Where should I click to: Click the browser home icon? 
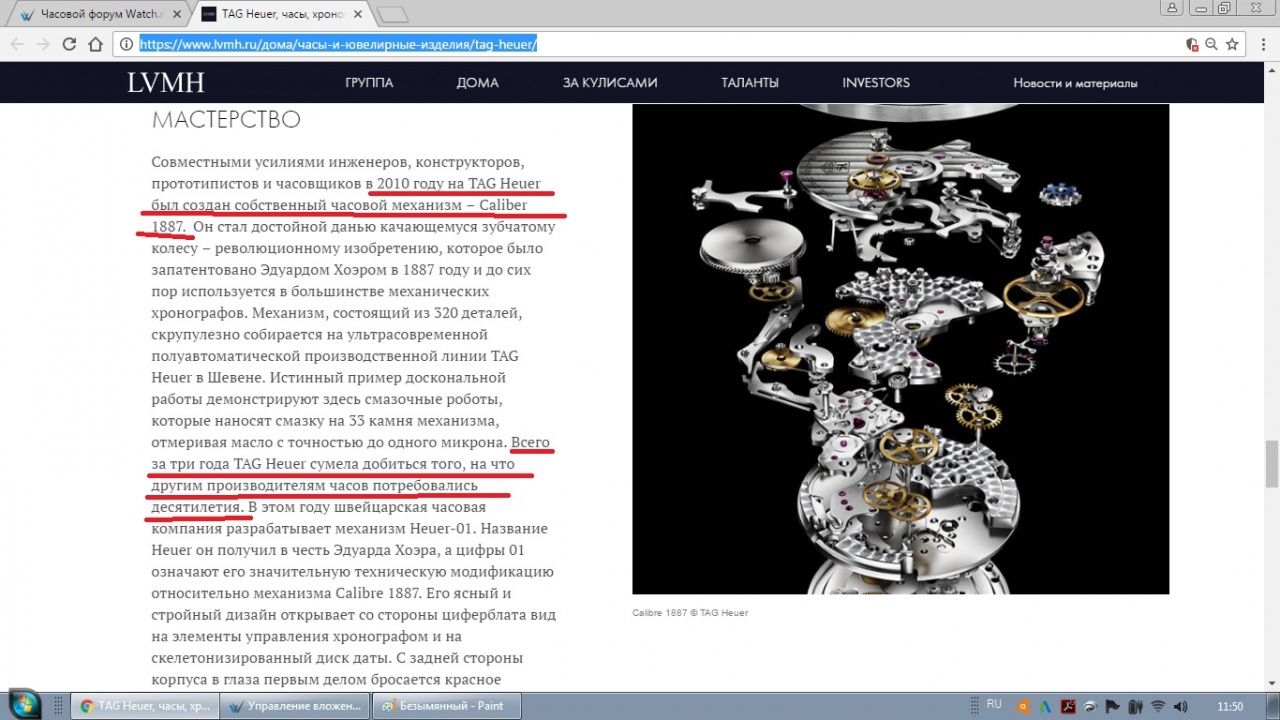[95, 44]
